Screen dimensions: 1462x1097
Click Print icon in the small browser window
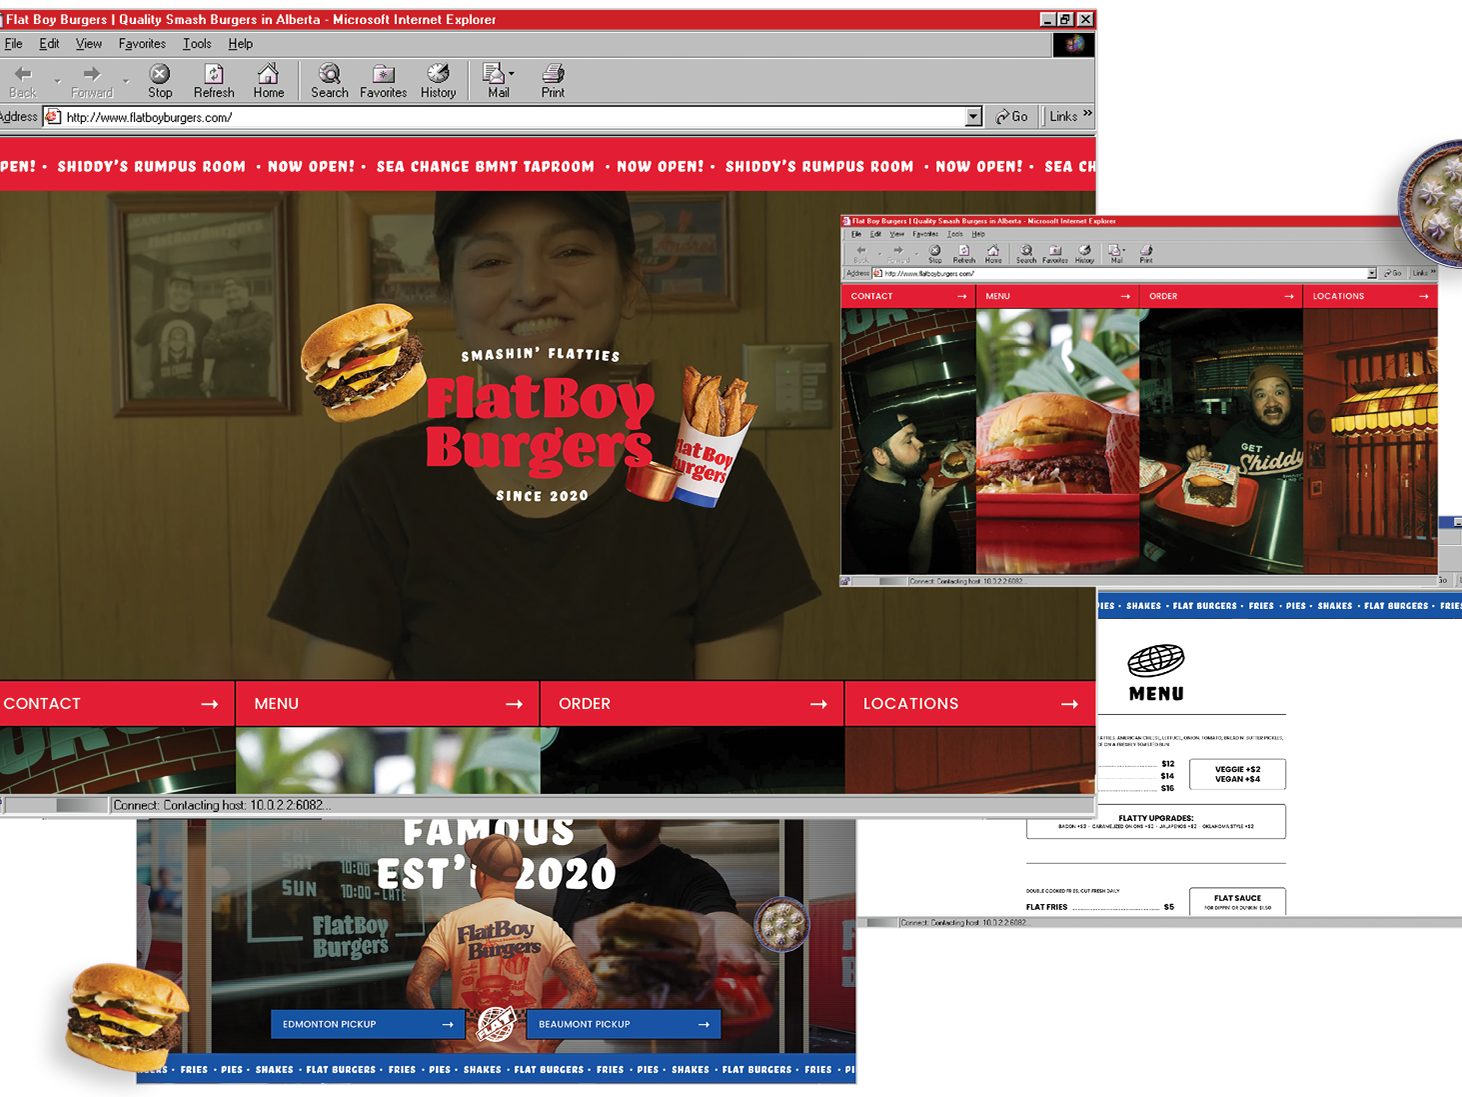(x=1146, y=251)
